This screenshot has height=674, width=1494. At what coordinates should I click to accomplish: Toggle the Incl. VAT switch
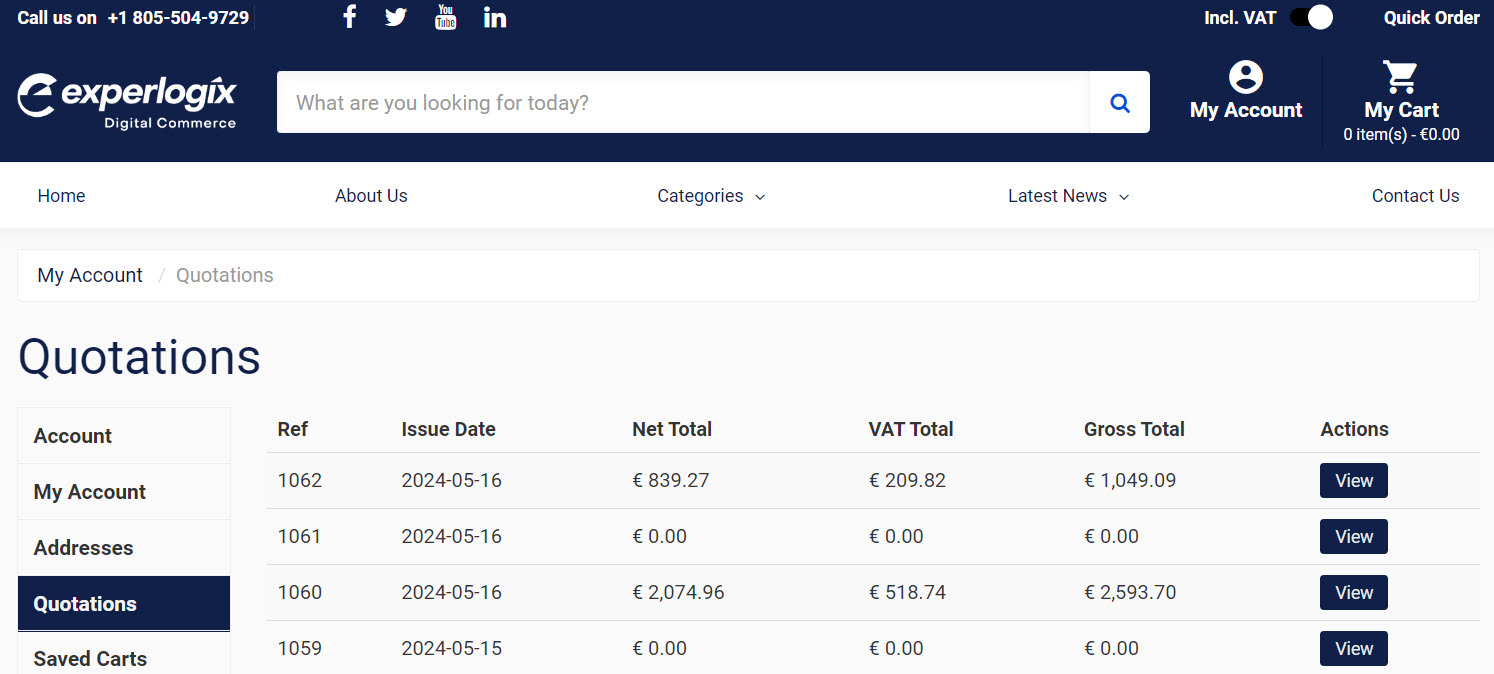click(x=1311, y=17)
